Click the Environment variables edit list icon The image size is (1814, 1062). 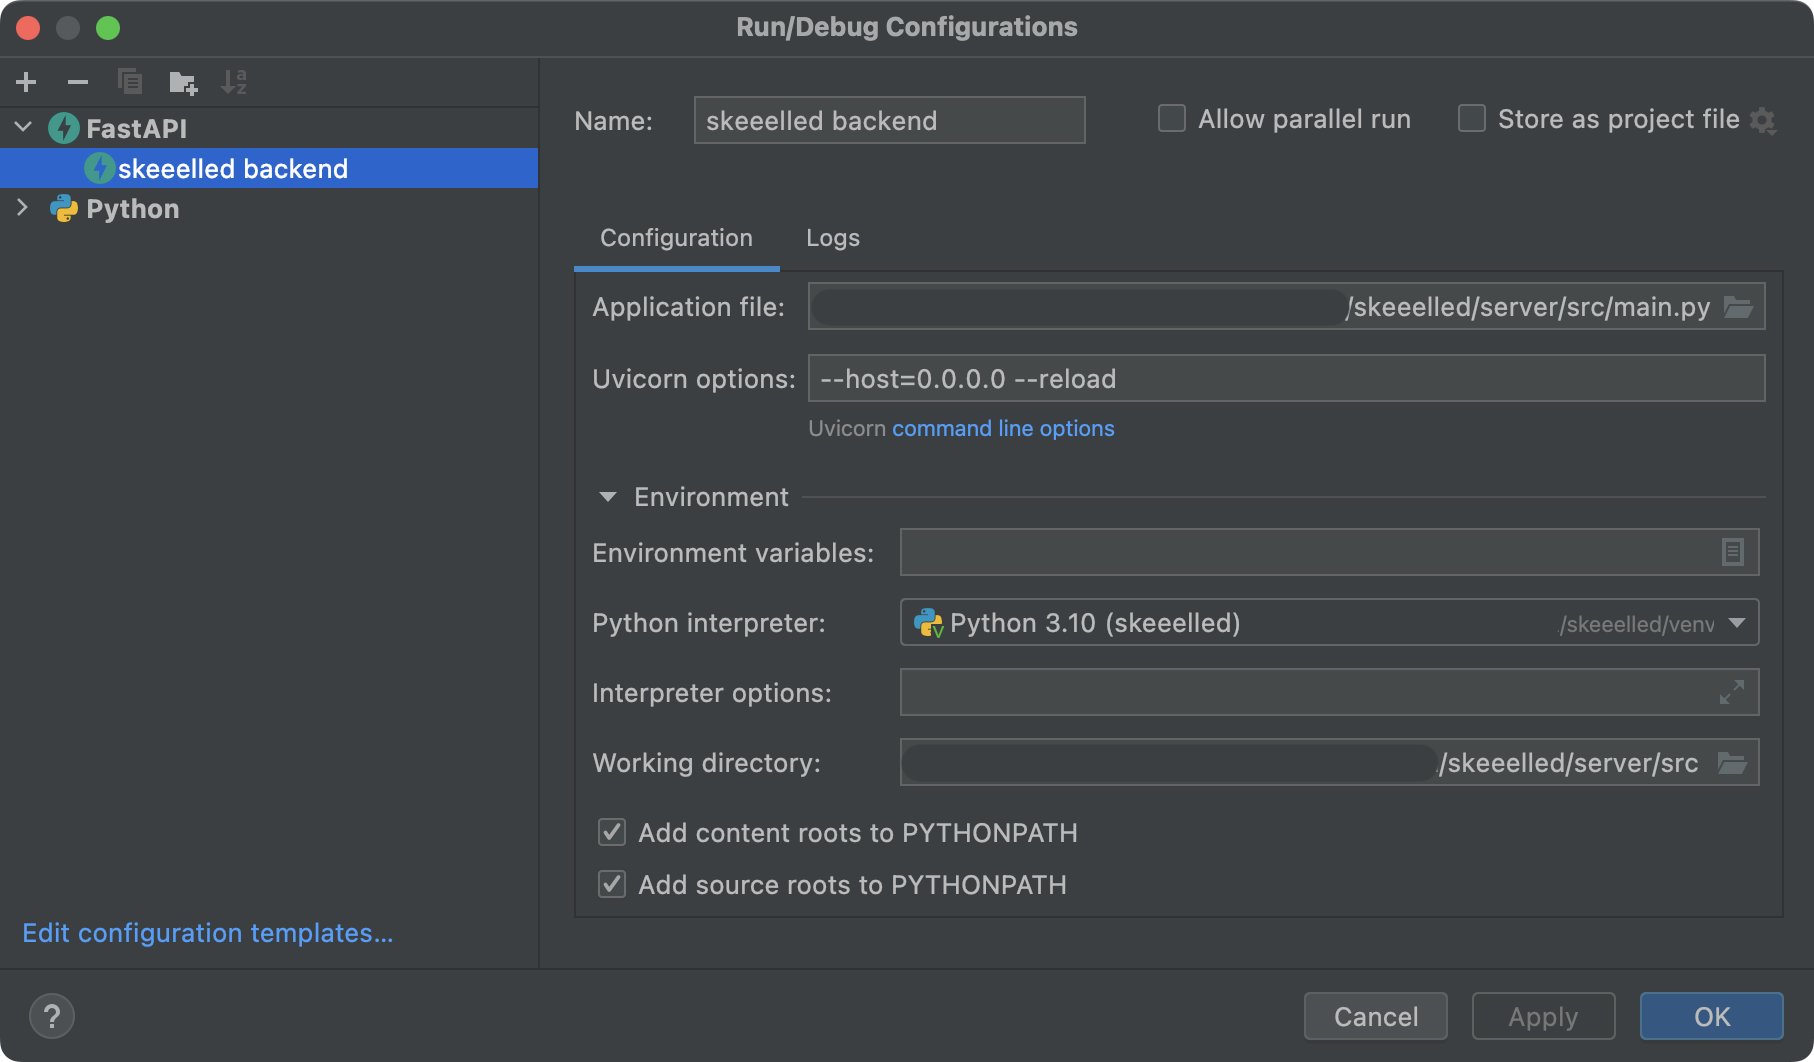pyautogui.click(x=1732, y=552)
